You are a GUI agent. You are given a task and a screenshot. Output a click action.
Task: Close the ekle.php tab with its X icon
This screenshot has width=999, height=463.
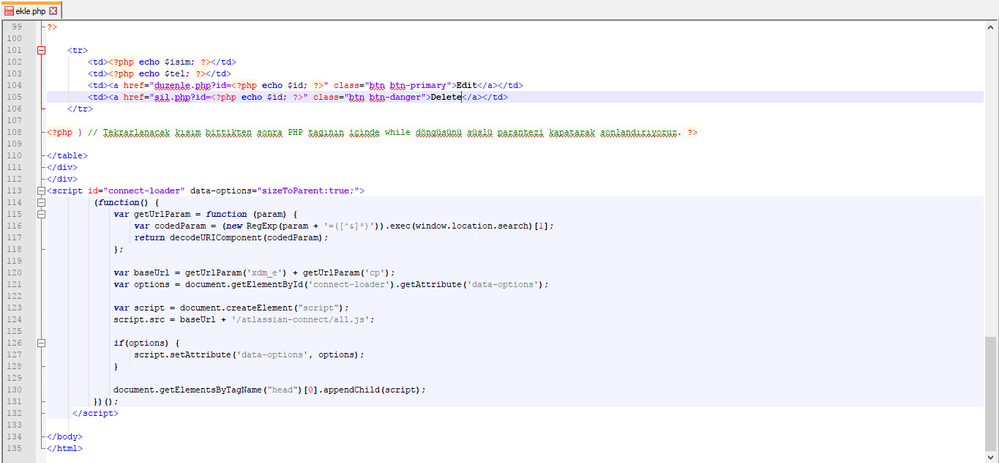coord(53,11)
